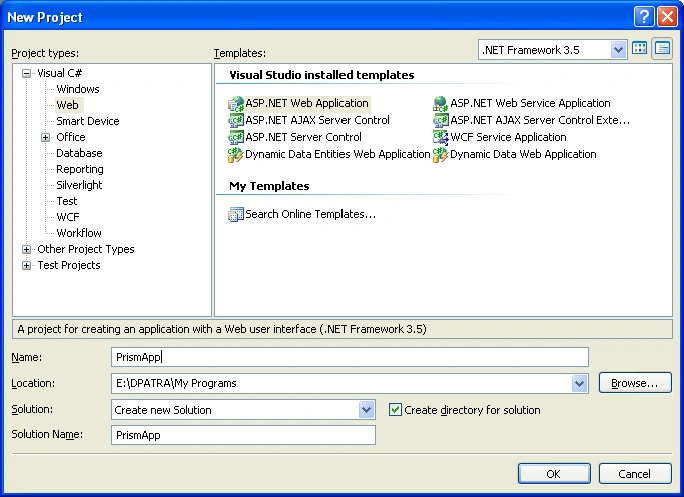This screenshot has height=497, width=684.
Task: Select WCF project type
Action: [x=68, y=217]
